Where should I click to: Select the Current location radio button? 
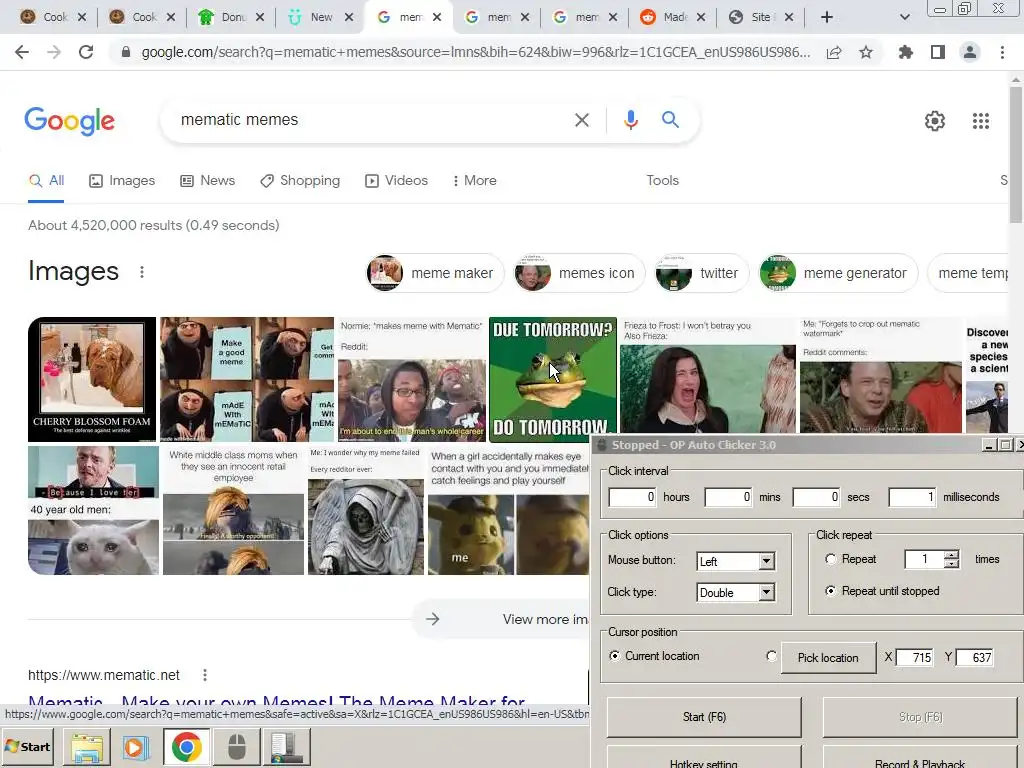point(614,656)
